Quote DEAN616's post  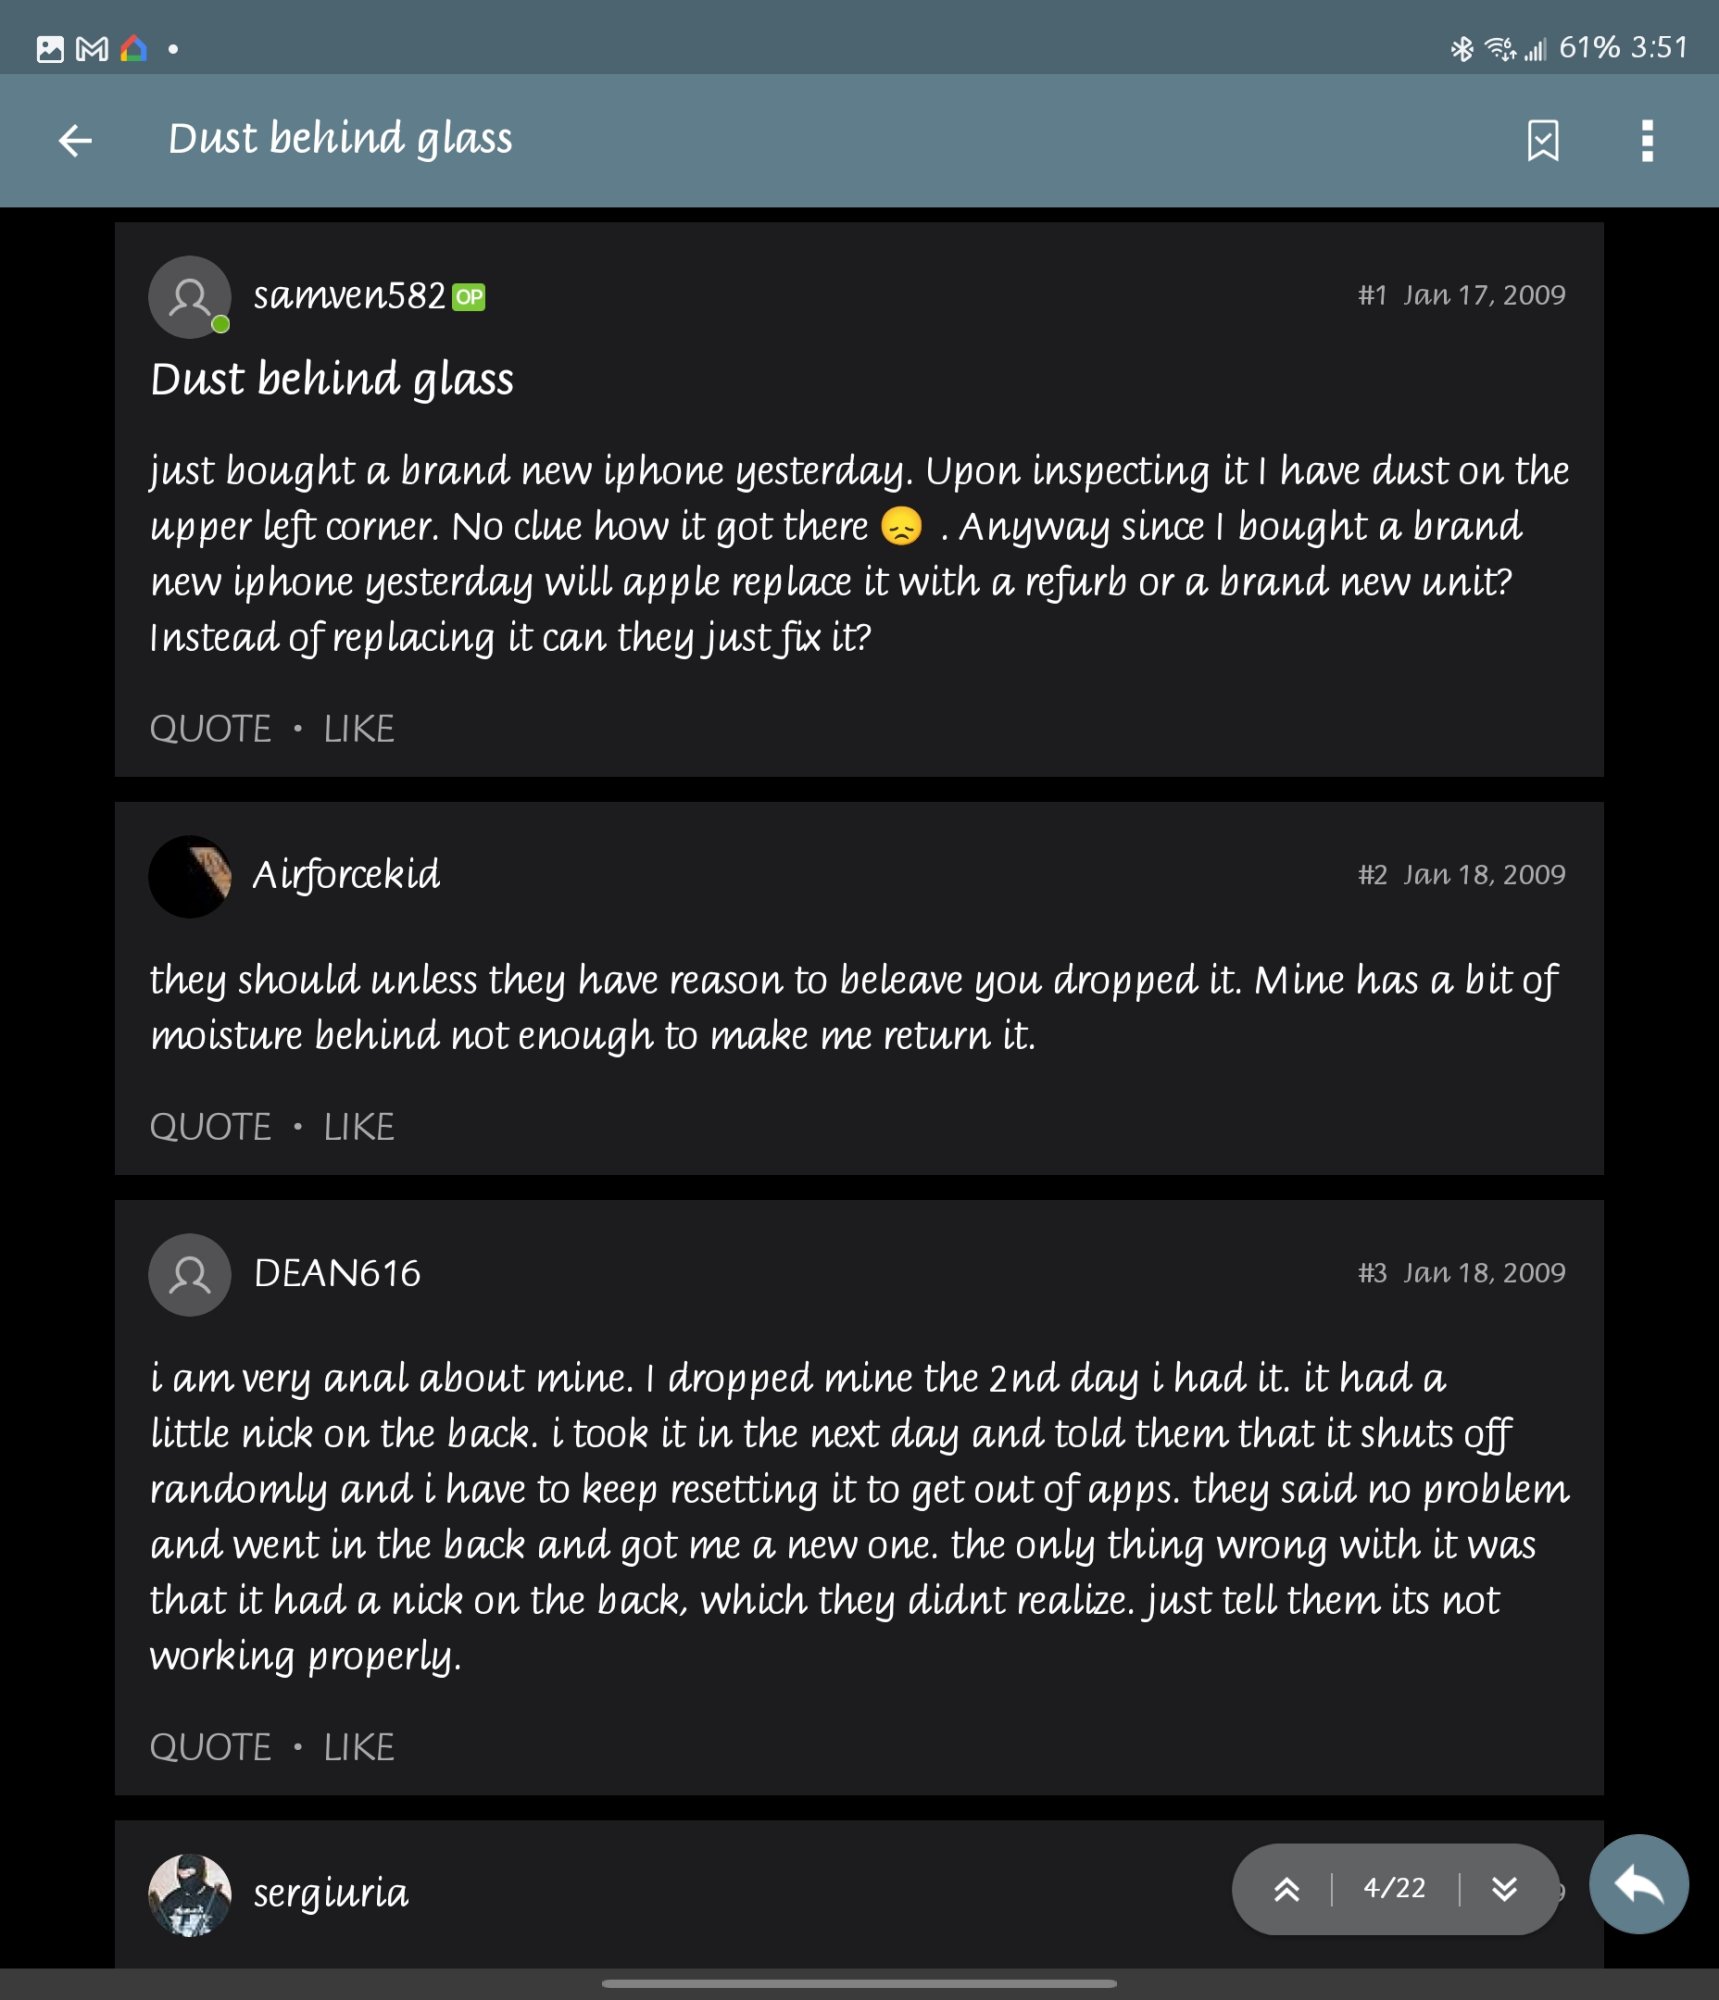[210, 1747]
